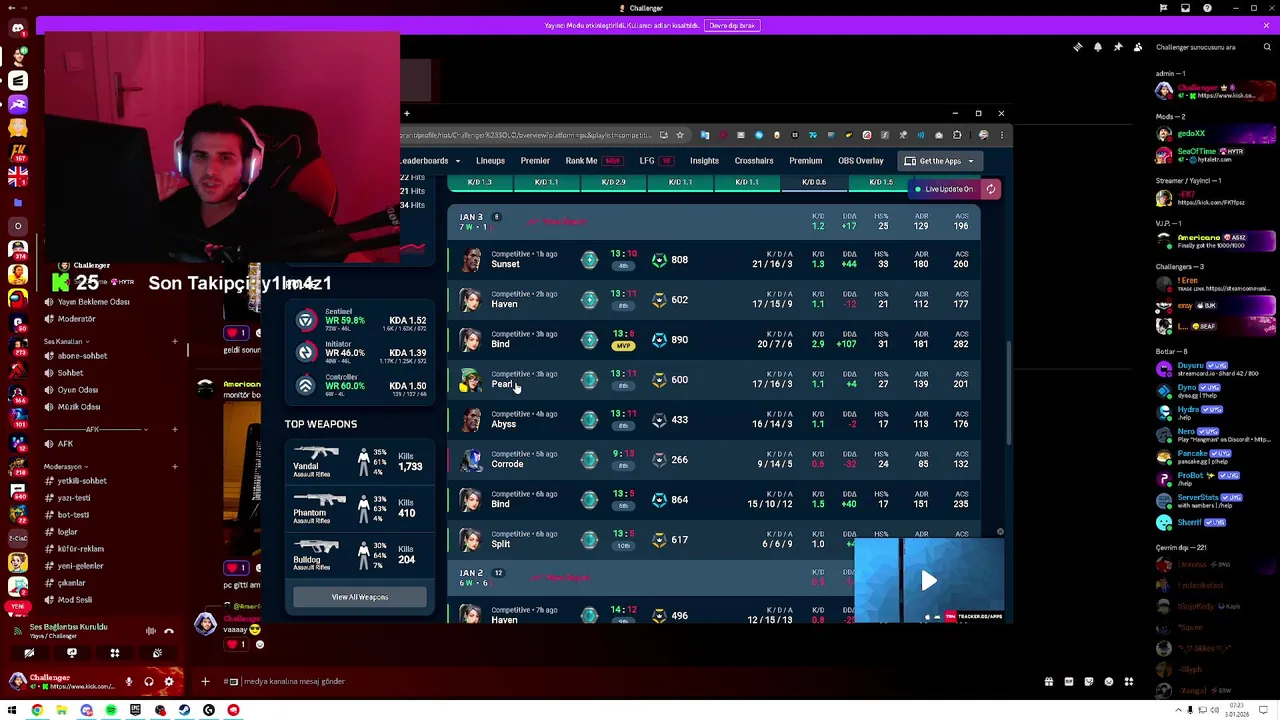The image size is (1280, 720).
Task: Open the LFG tab
Action: [655, 161]
